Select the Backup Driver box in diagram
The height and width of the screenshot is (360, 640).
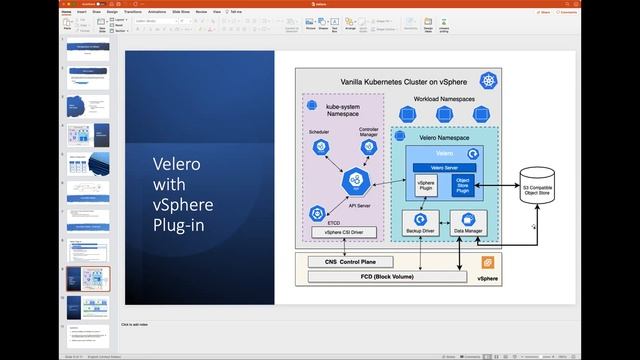pos(420,223)
